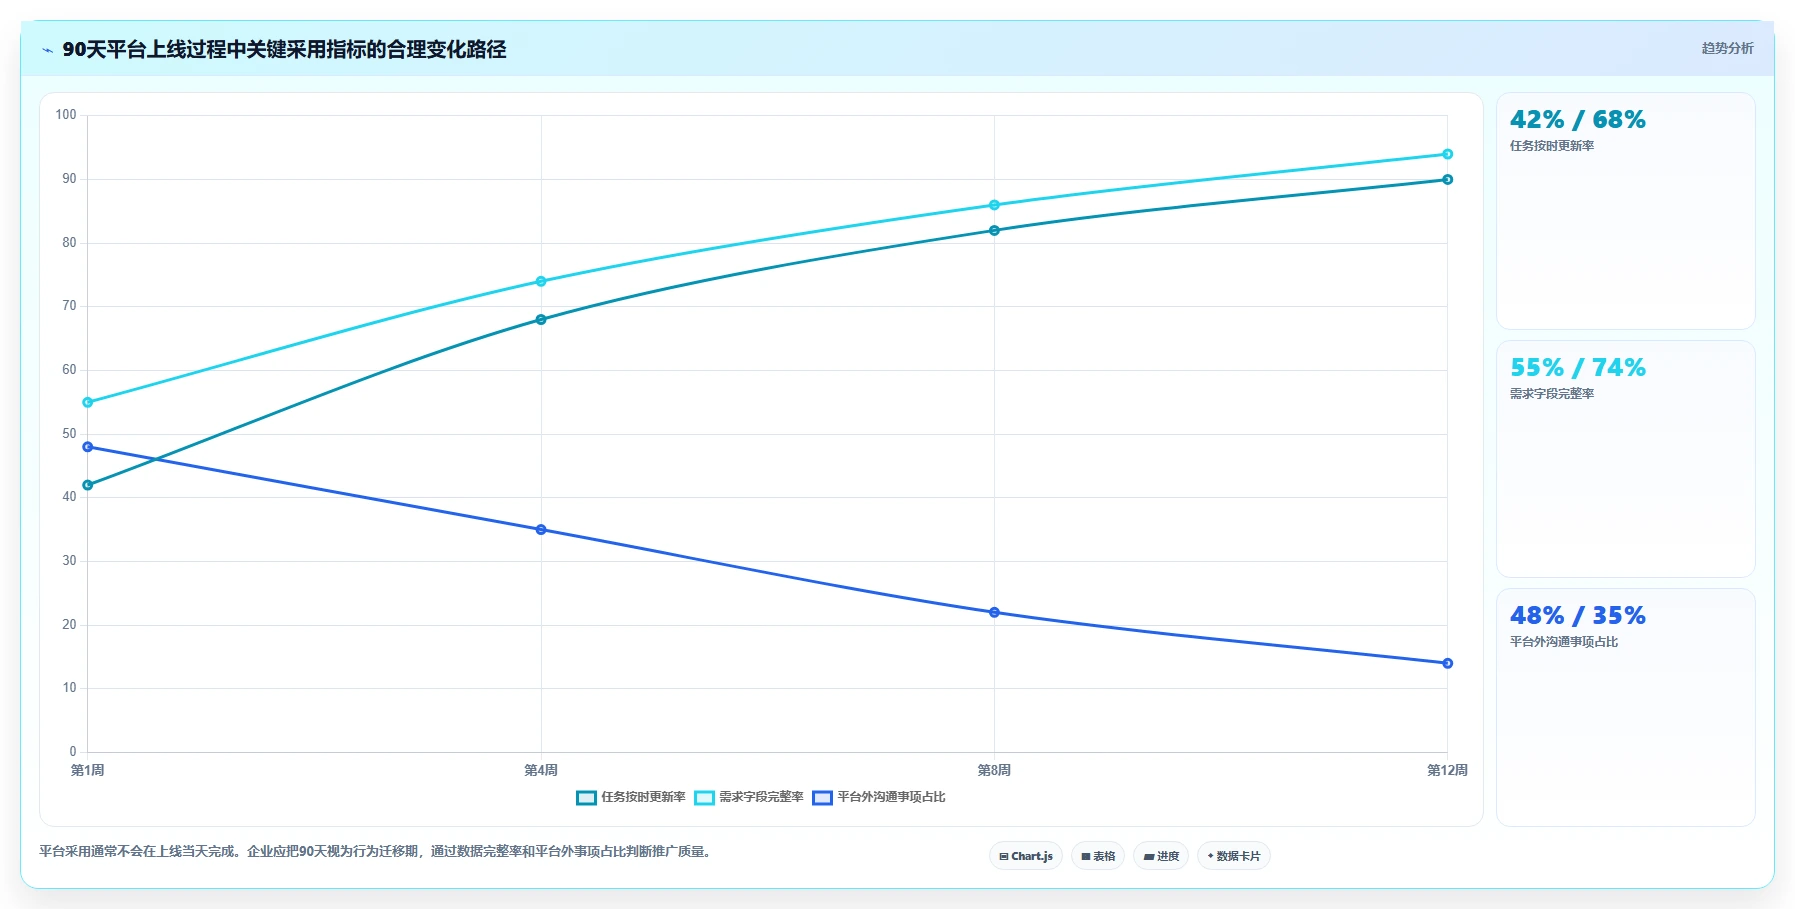Click the 需求字段完整率 data point at 第1周
This screenshot has width=1795, height=909.
(88, 402)
